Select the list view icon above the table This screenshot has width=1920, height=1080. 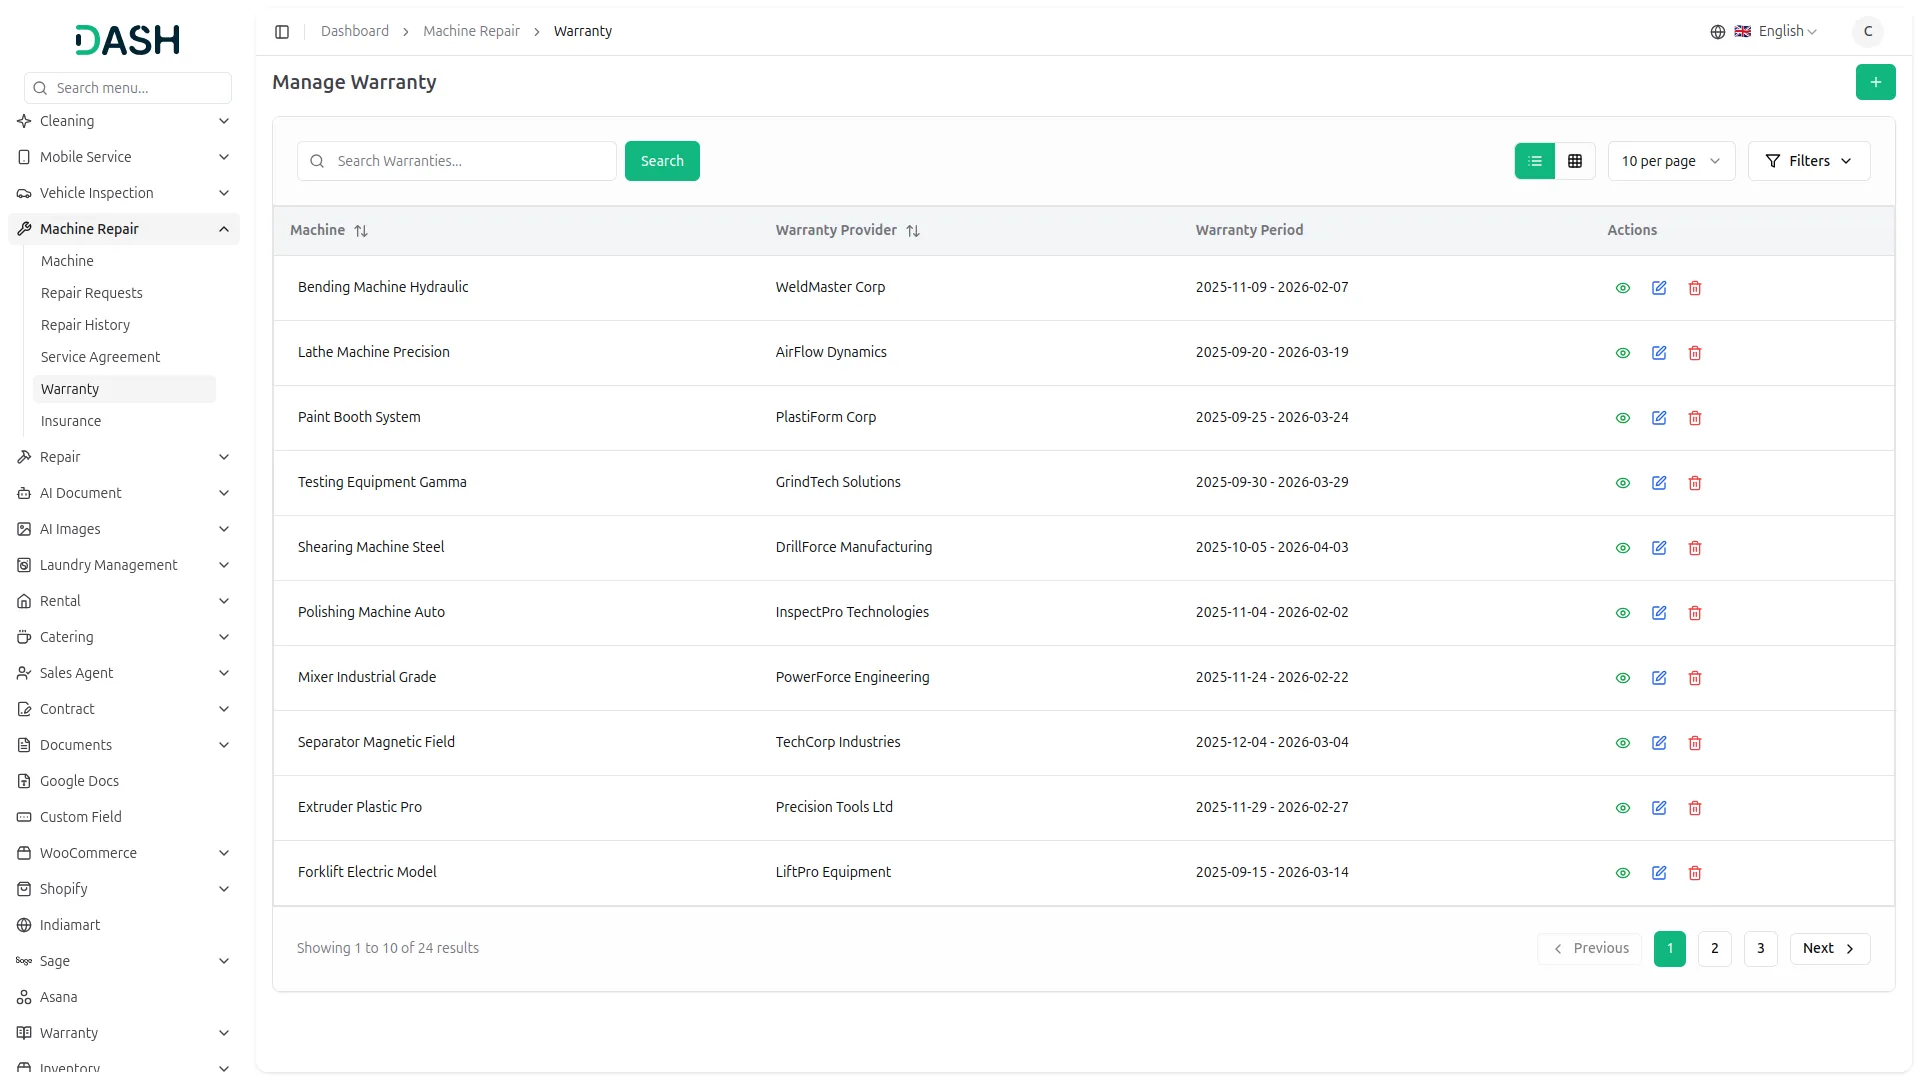[x=1535, y=161]
